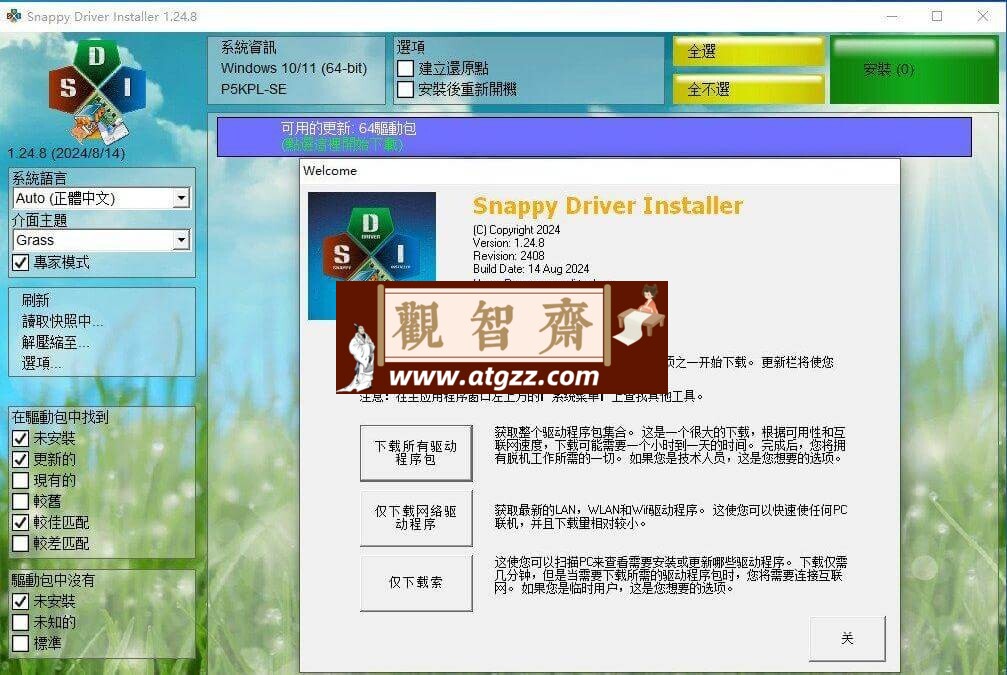Uncheck 未安裝 under 在驅動包中找到
The width and height of the screenshot is (1007, 675).
pos(21,438)
